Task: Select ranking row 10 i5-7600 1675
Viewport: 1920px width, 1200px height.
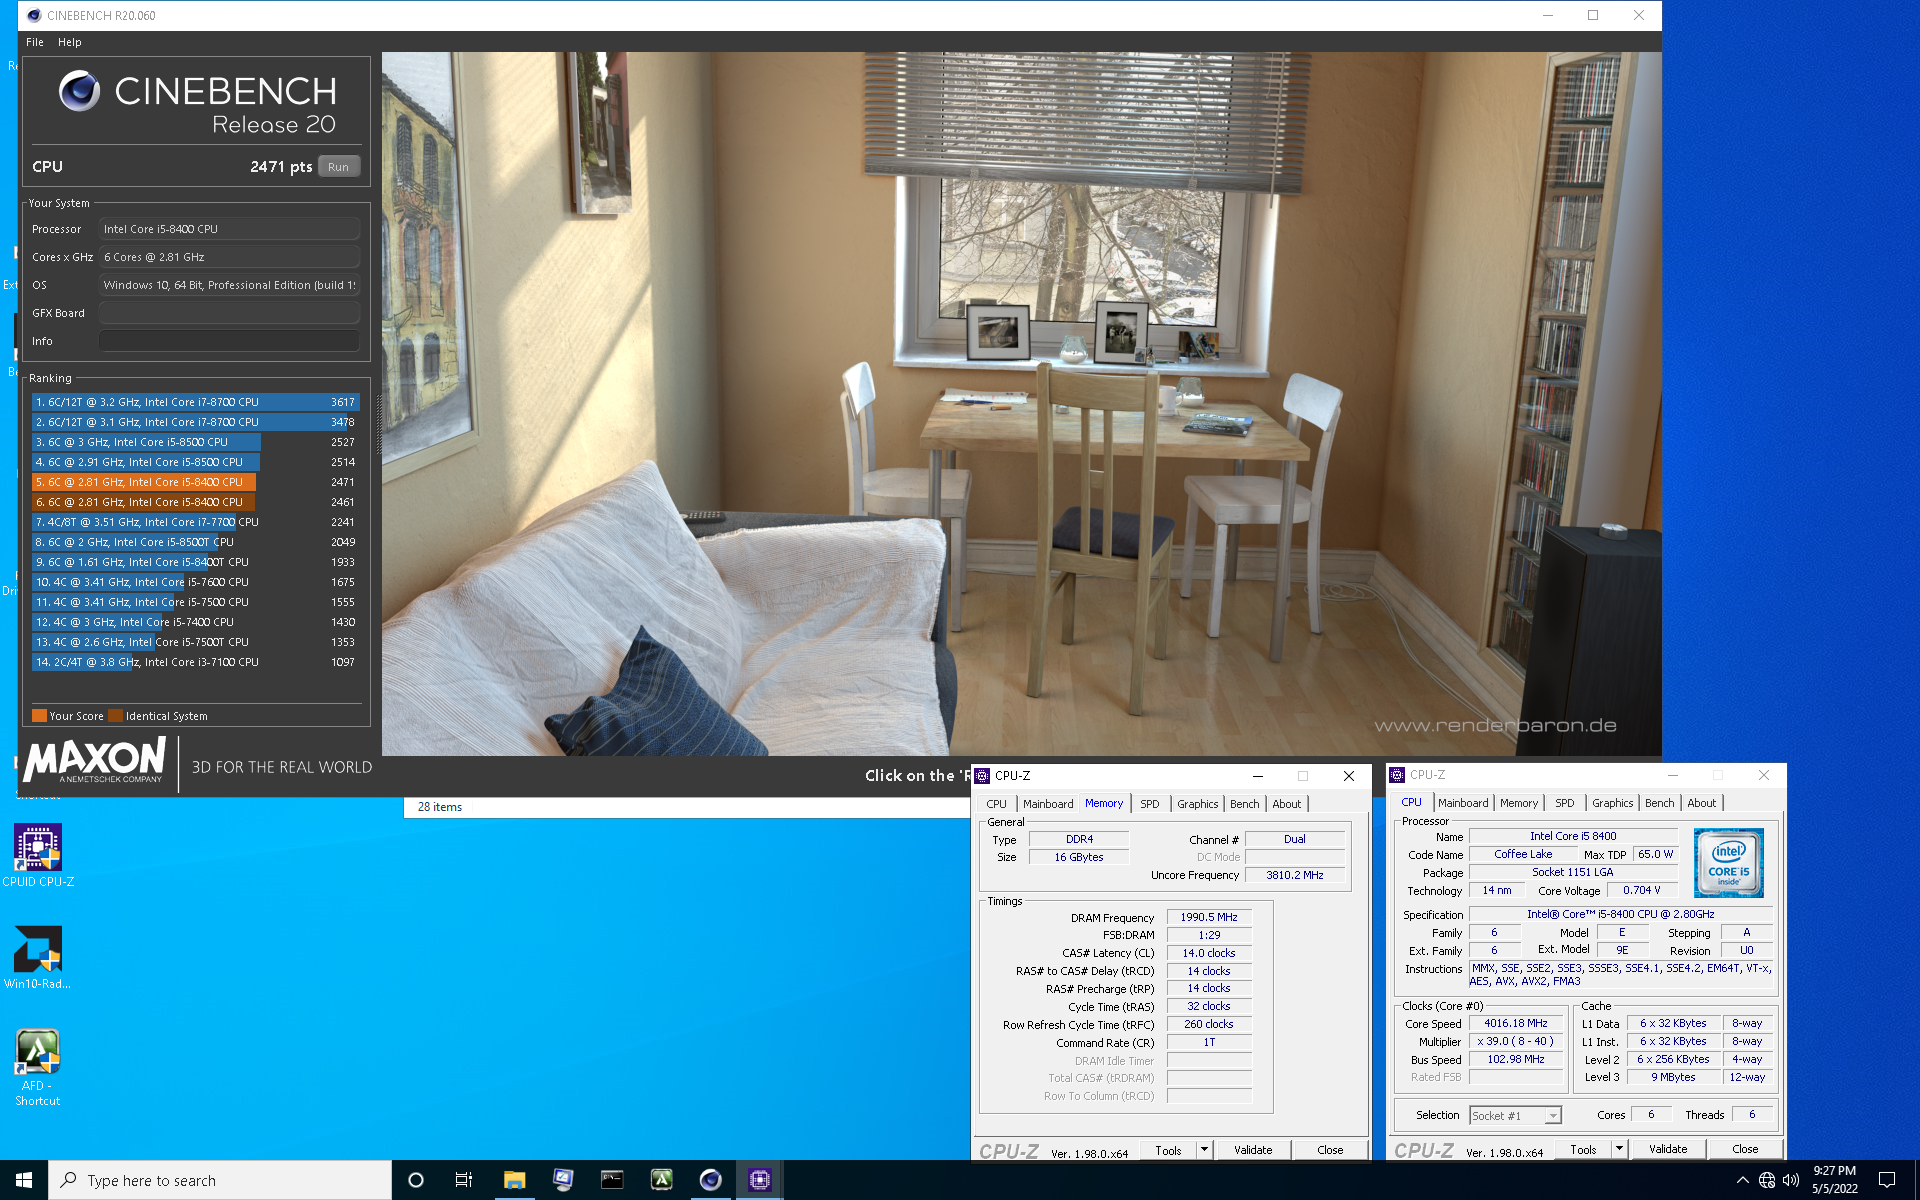Action: [195, 582]
